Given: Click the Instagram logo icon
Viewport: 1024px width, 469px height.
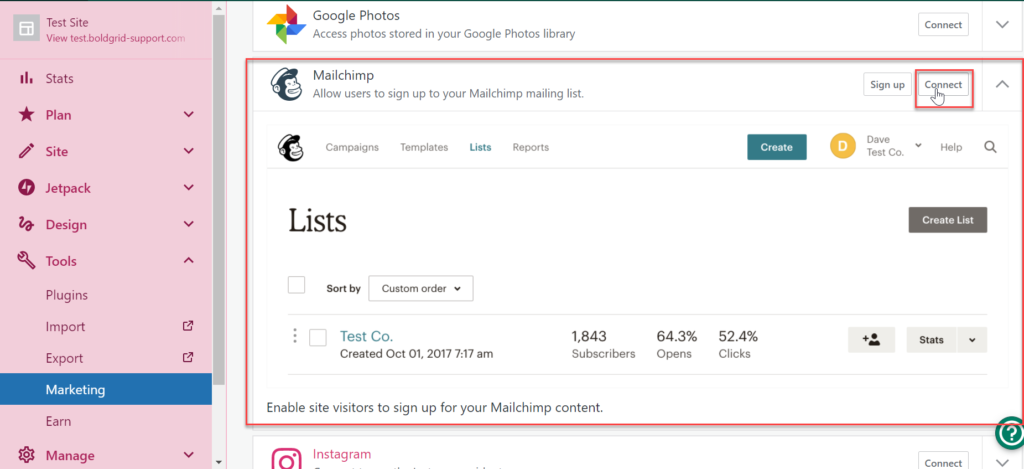Looking at the screenshot, I should [287, 459].
